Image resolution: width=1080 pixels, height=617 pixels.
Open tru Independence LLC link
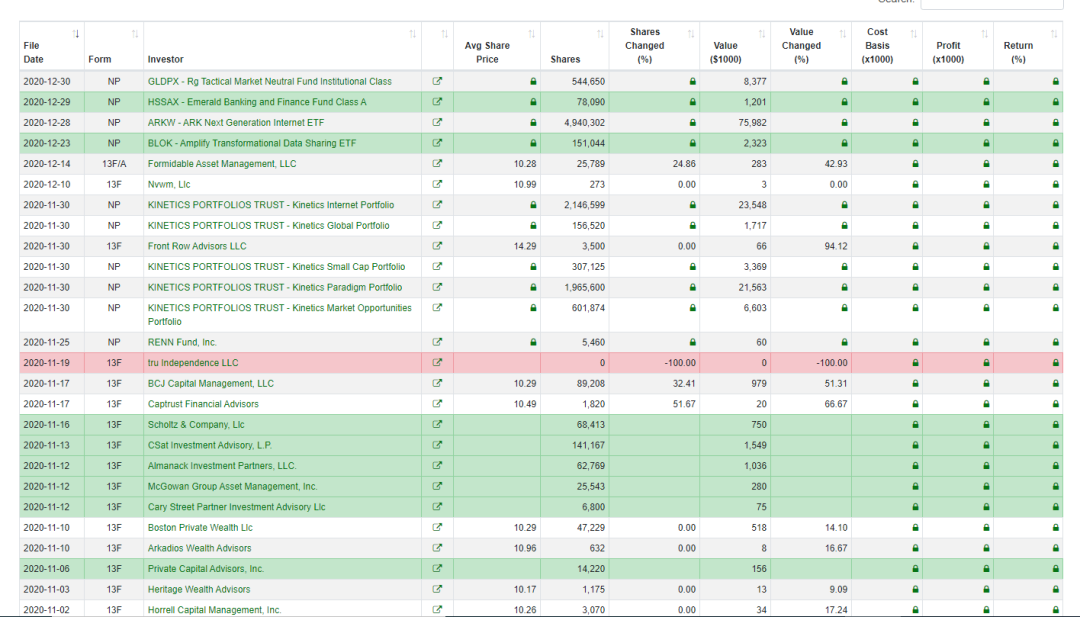coord(193,363)
